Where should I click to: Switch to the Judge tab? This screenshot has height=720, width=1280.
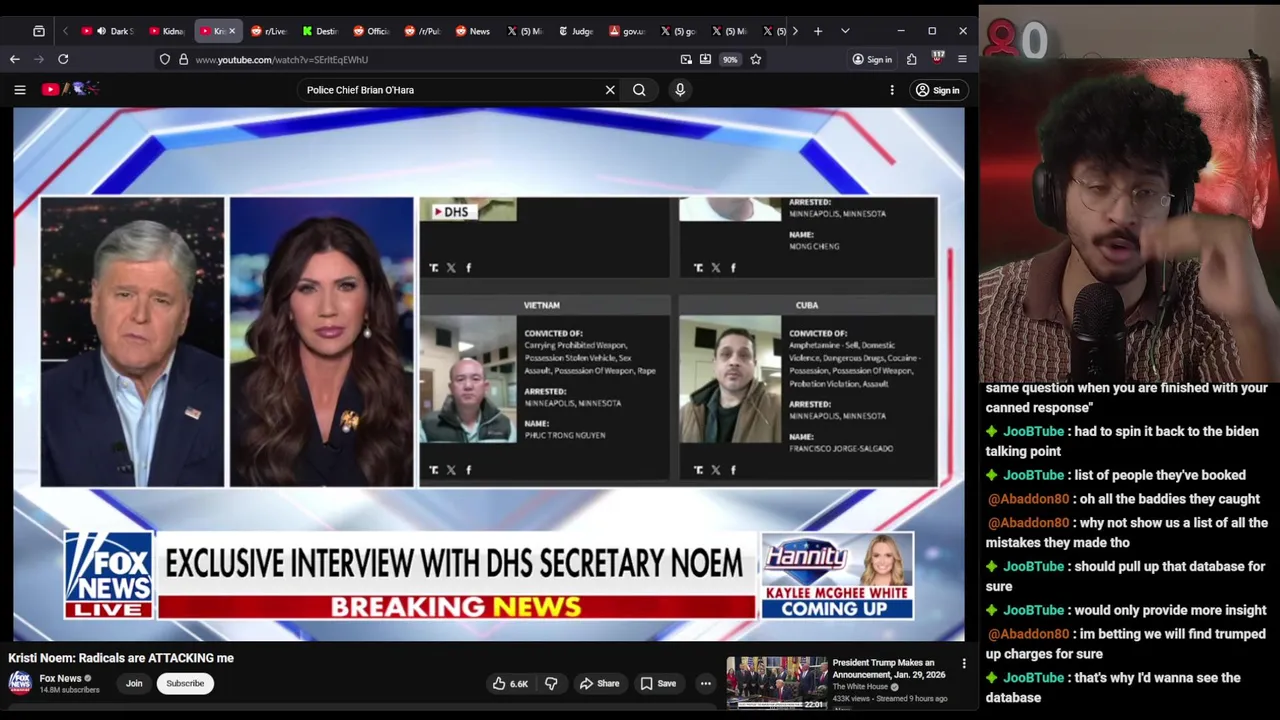point(576,31)
